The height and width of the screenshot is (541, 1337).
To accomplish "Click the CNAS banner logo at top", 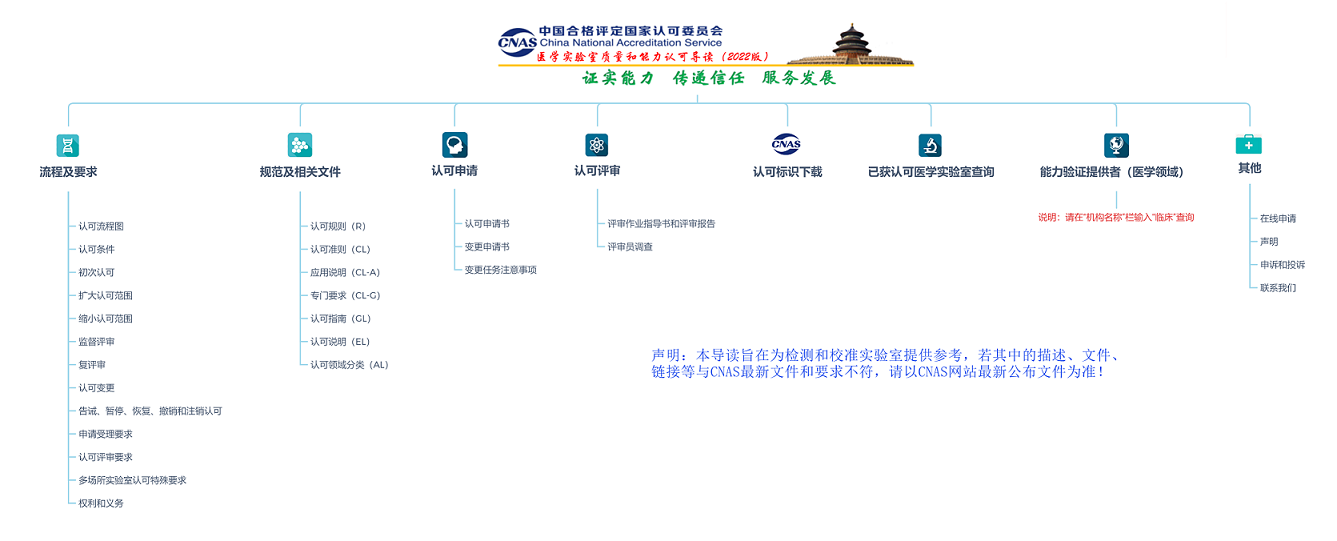I will [518, 42].
